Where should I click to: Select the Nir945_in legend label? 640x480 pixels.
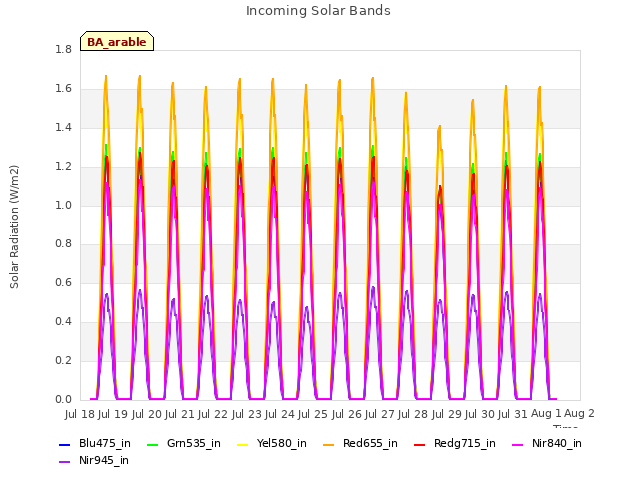(x=104, y=460)
